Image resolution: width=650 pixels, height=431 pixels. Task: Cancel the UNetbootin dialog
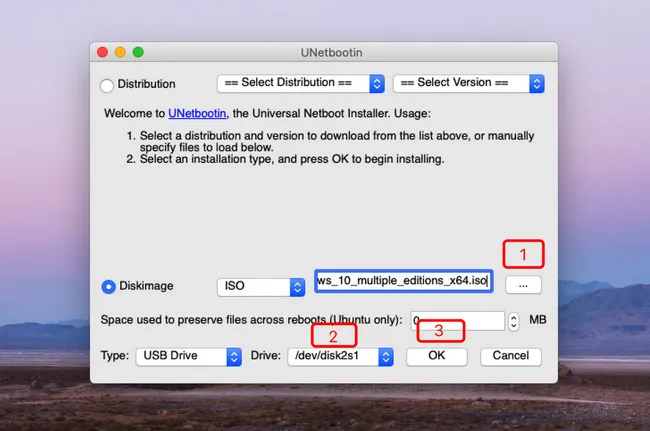pos(510,356)
